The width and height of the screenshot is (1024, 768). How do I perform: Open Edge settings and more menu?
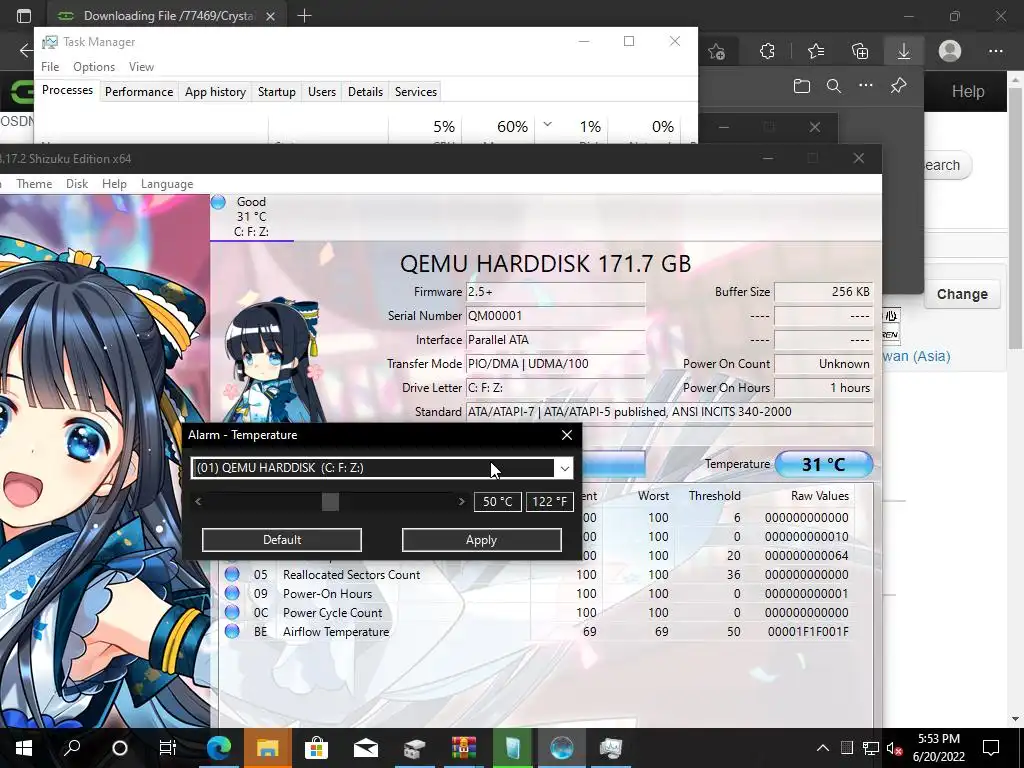[996, 51]
